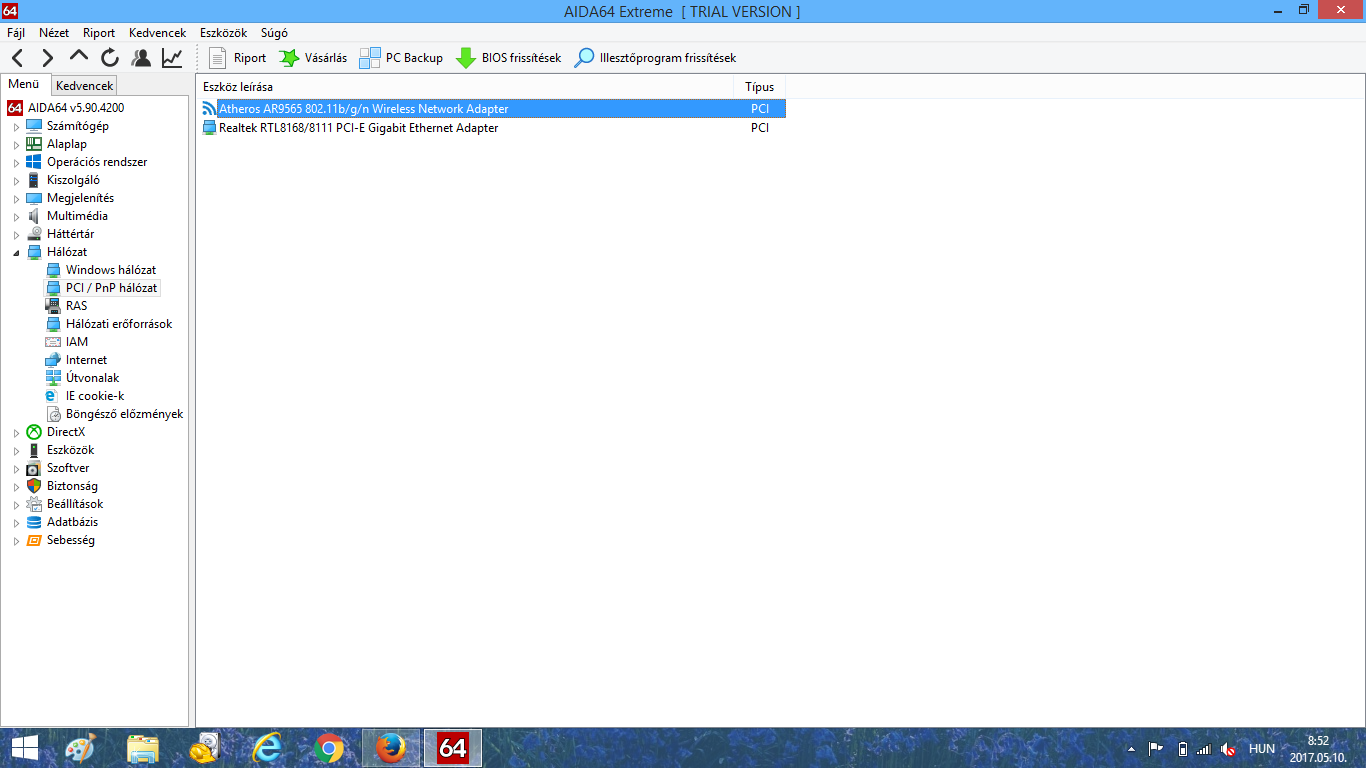This screenshot has width=1366, height=768.
Task: Show hidden tray icons arrow
Action: 1131,749
